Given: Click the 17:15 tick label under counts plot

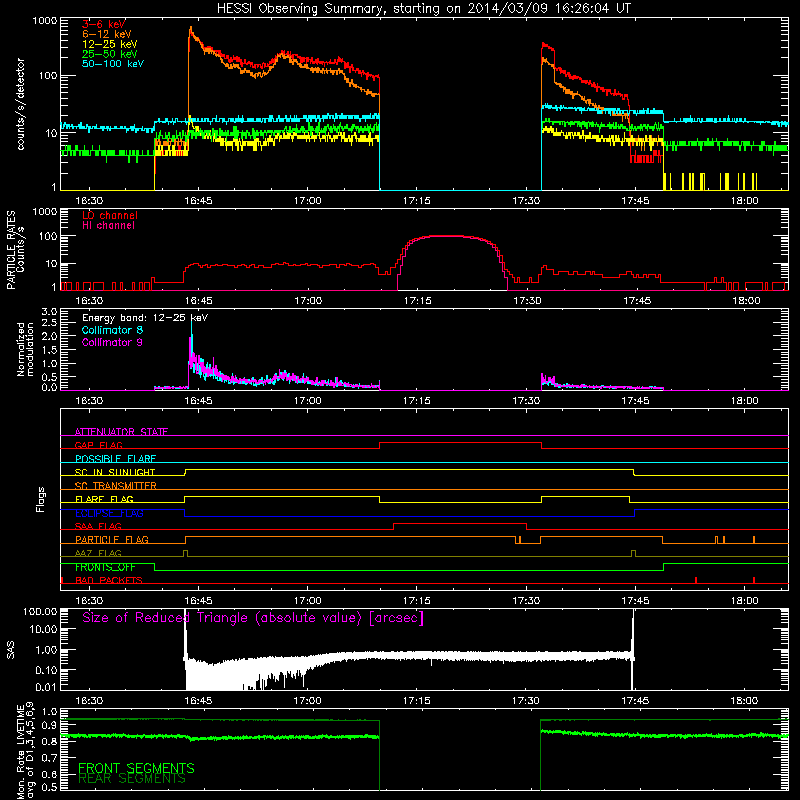Looking at the screenshot, I should [x=416, y=201].
